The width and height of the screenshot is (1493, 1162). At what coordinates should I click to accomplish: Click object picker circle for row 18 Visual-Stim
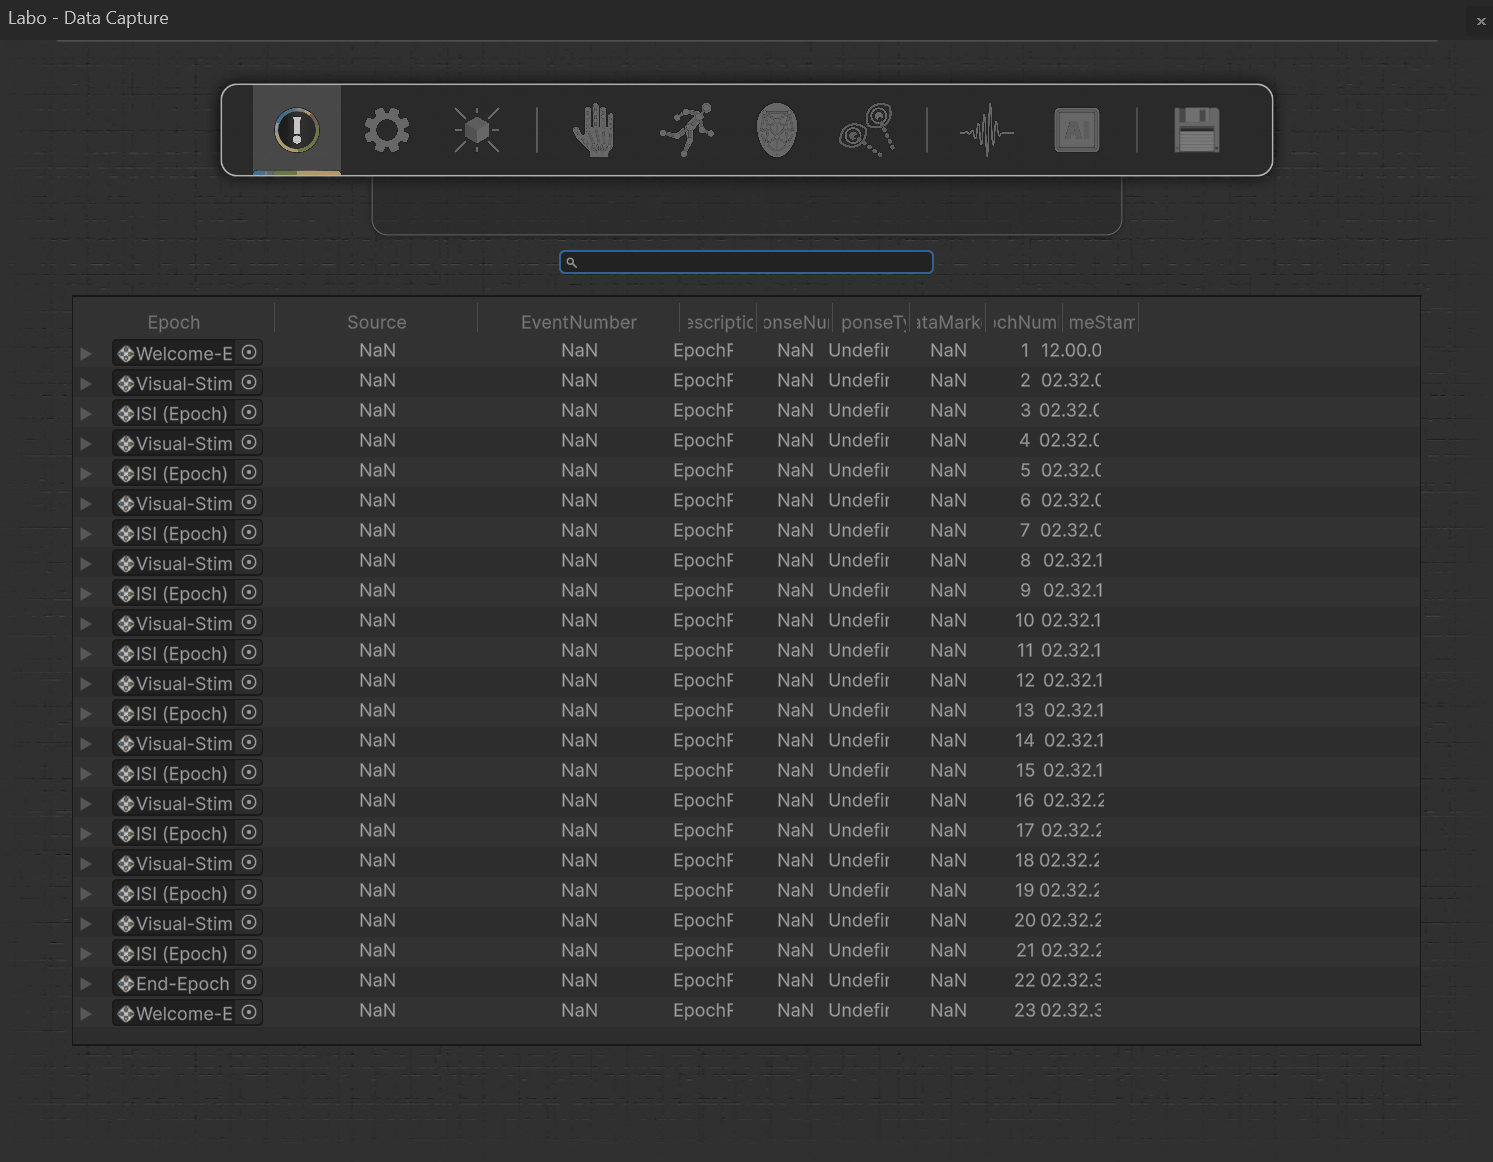pyautogui.click(x=249, y=862)
